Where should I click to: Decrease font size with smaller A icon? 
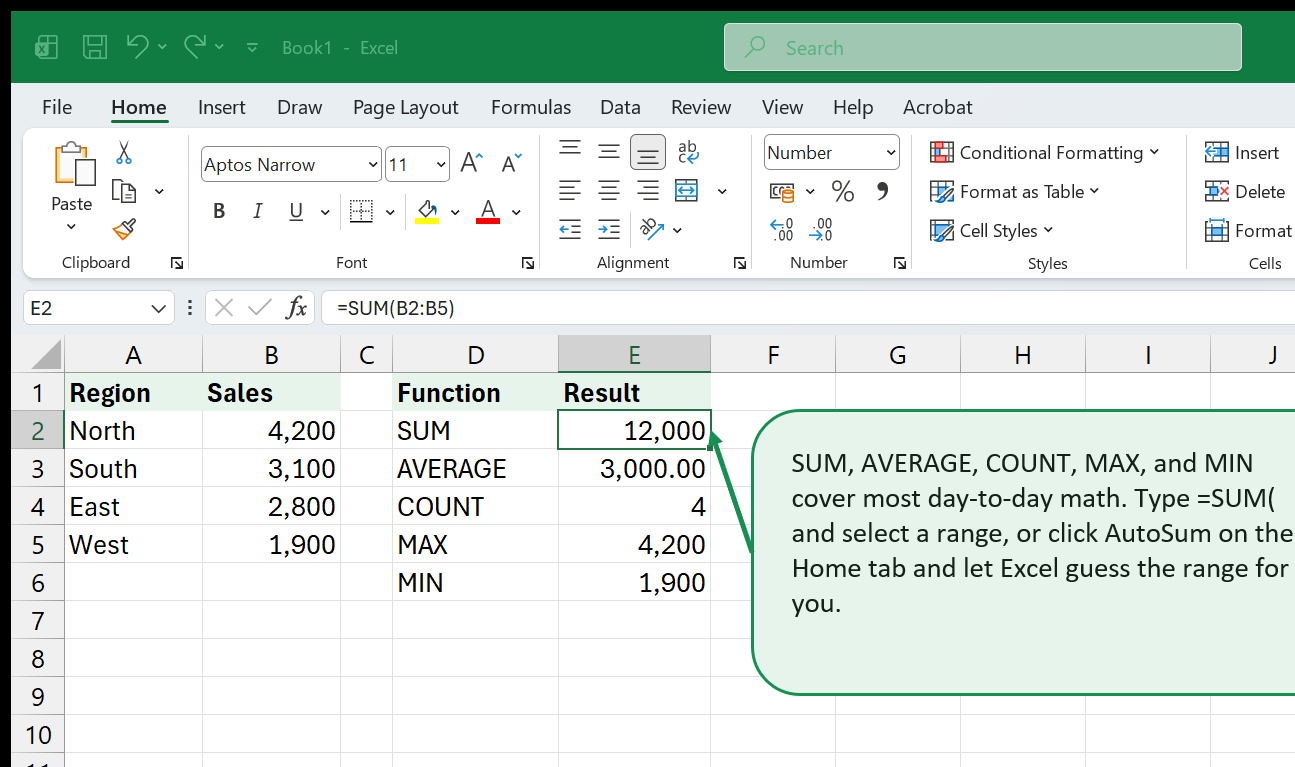point(511,164)
